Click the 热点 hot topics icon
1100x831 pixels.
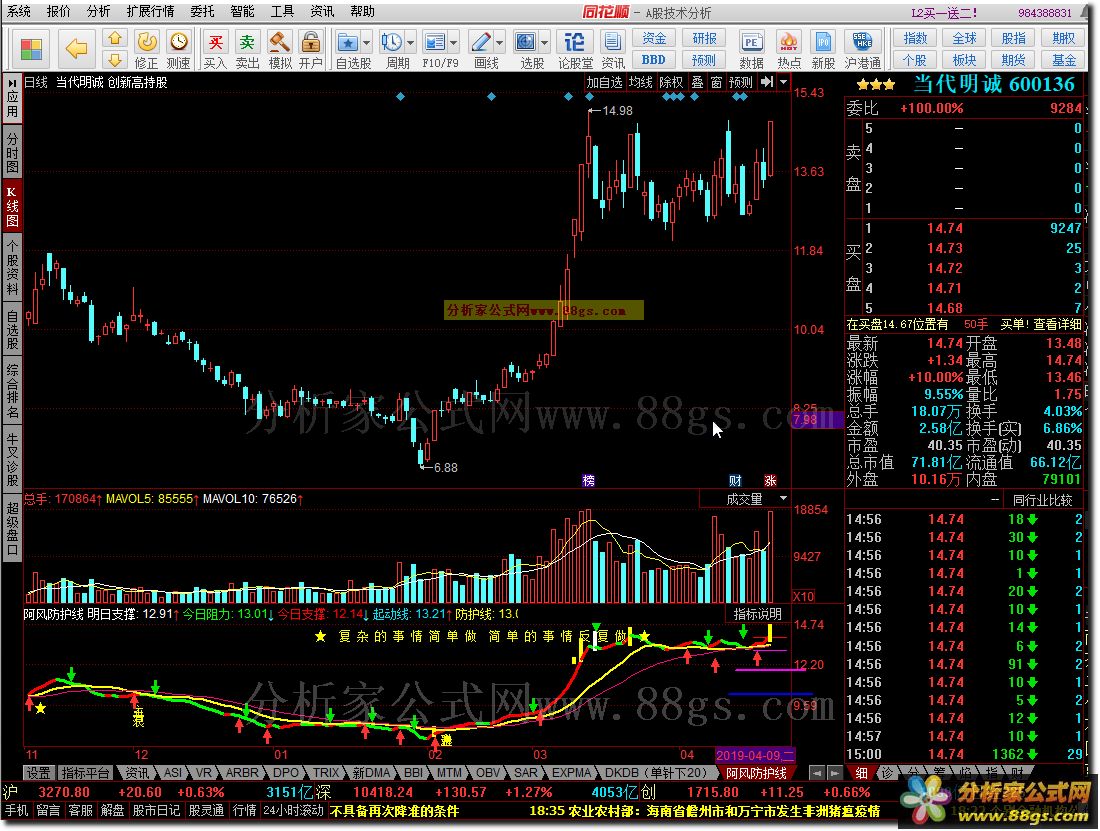789,49
